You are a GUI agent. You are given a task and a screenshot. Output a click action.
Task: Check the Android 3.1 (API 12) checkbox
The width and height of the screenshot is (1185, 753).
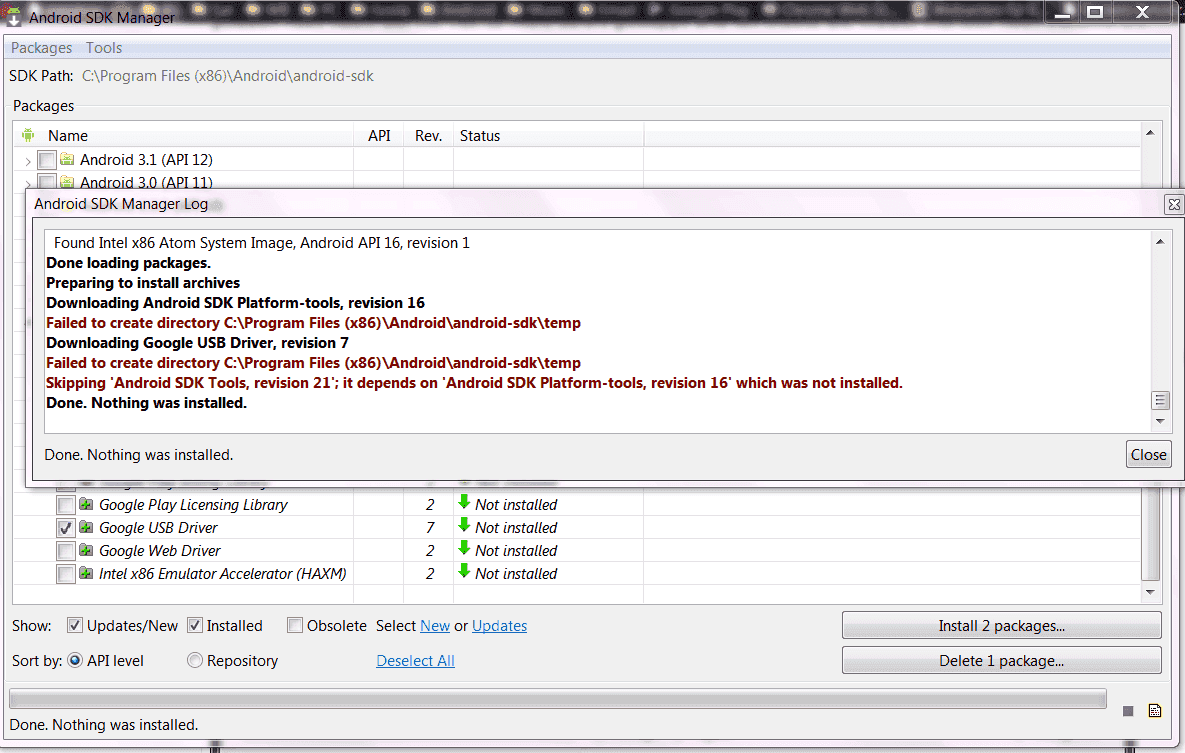(47, 160)
